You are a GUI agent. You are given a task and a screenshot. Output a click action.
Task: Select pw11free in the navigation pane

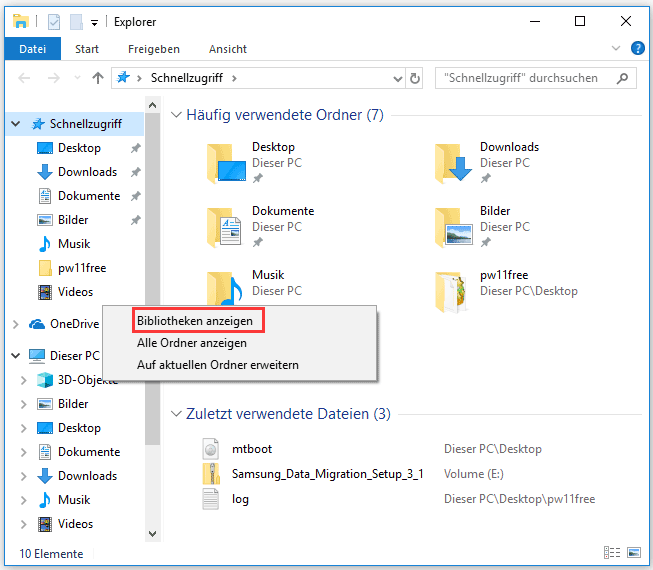tap(82, 268)
